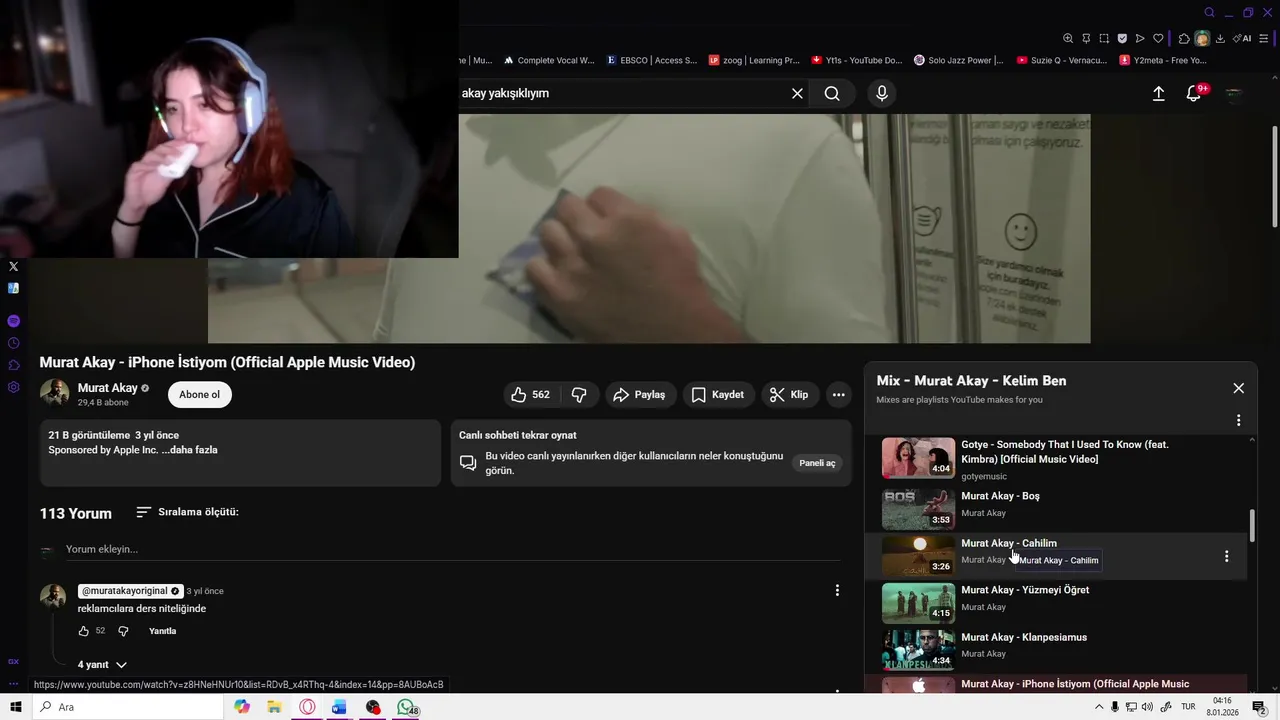1280x720 pixels.
Task: Close the Mix - Murat Akay playlist panel
Action: pyautogui.click(x=1238, y=388)
